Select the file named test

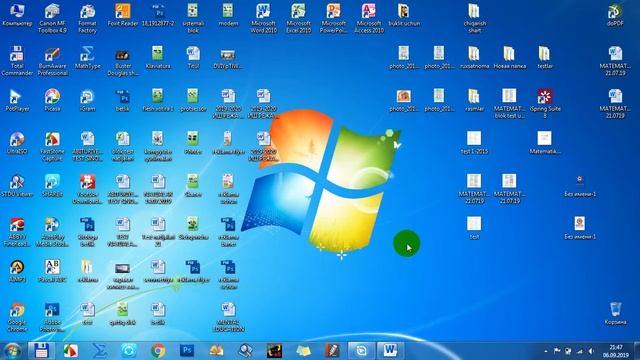click(474, 228)
